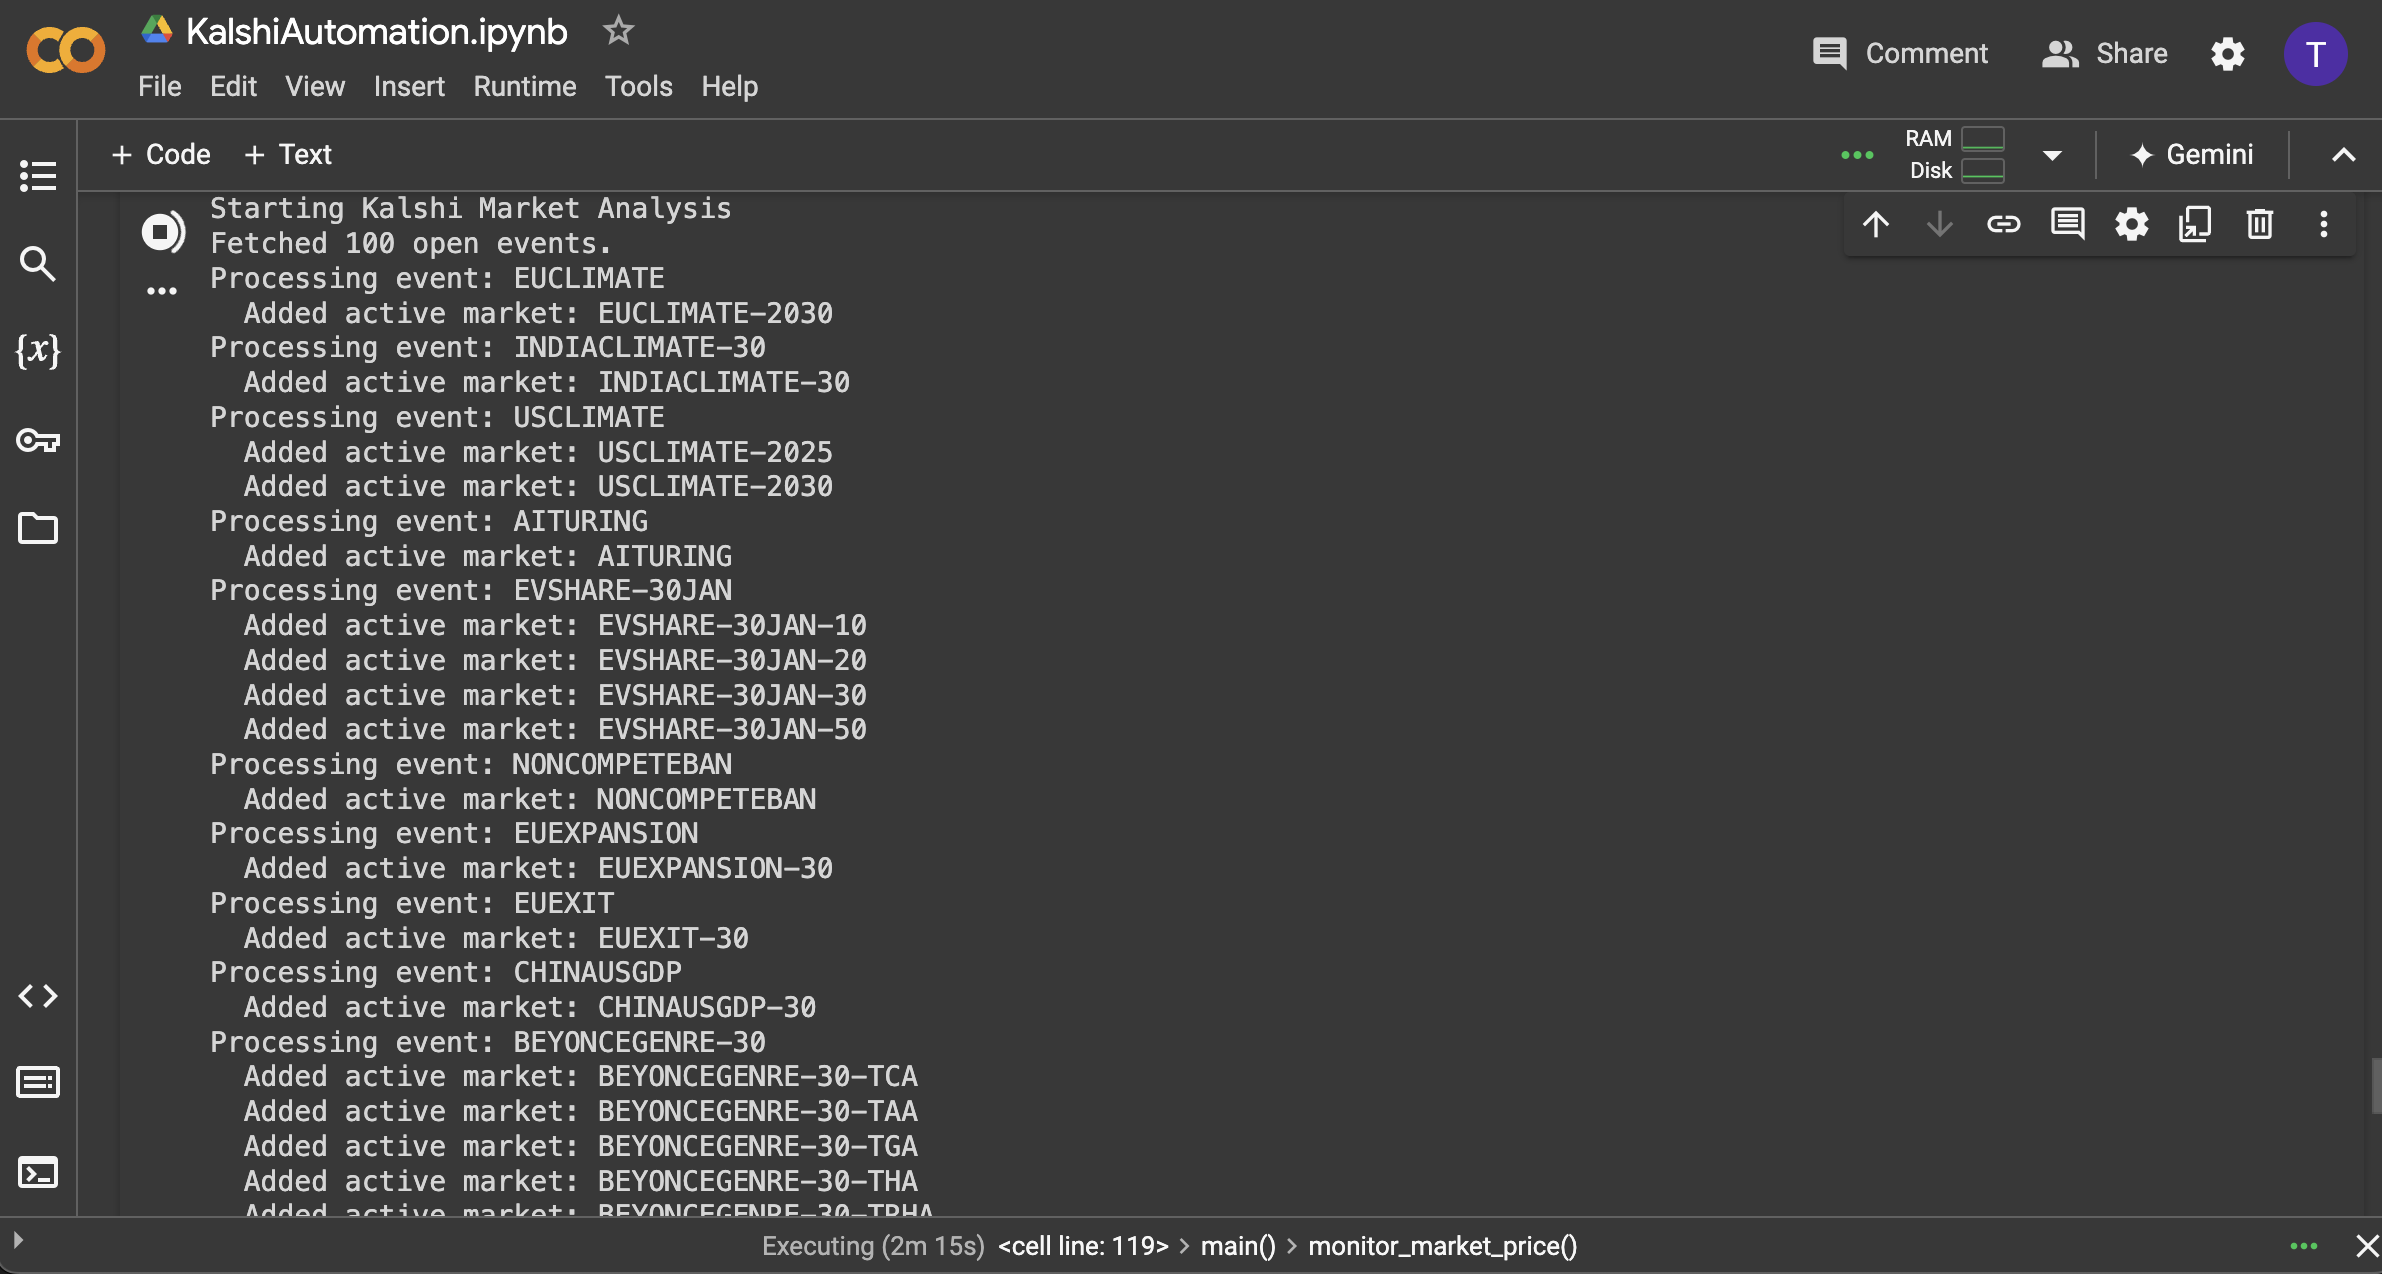
Task: Open the Files folder panel
Action: coord(38,528)
